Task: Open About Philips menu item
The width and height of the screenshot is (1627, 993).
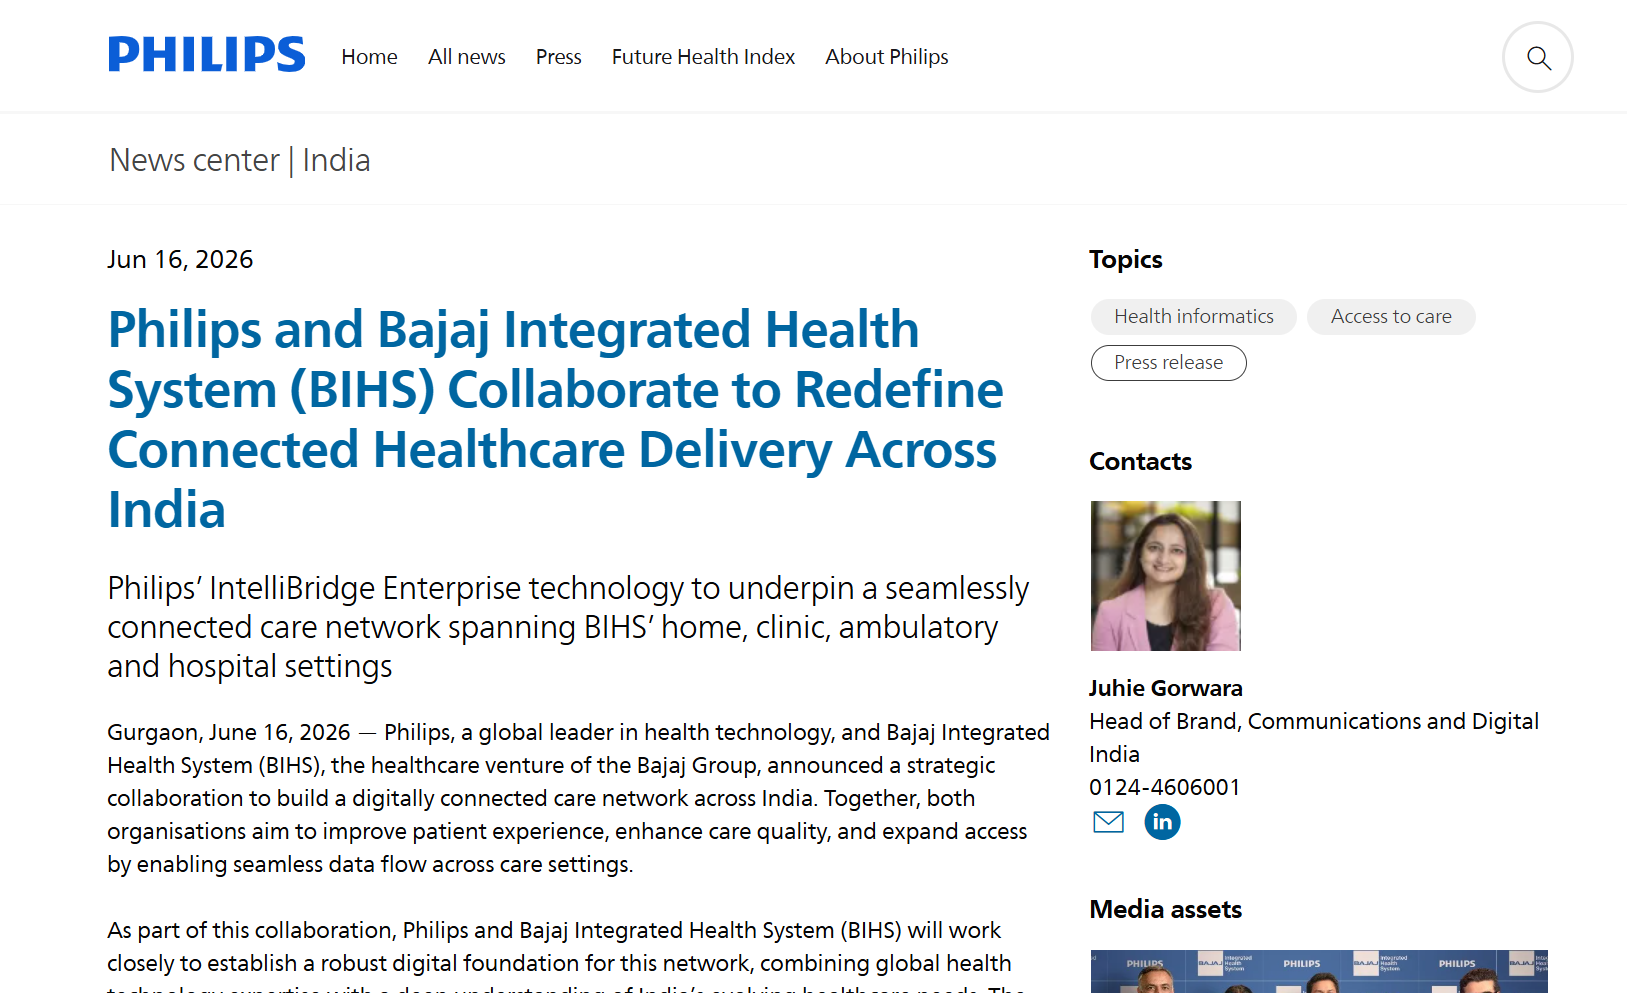Action: [x=887, y=57]
